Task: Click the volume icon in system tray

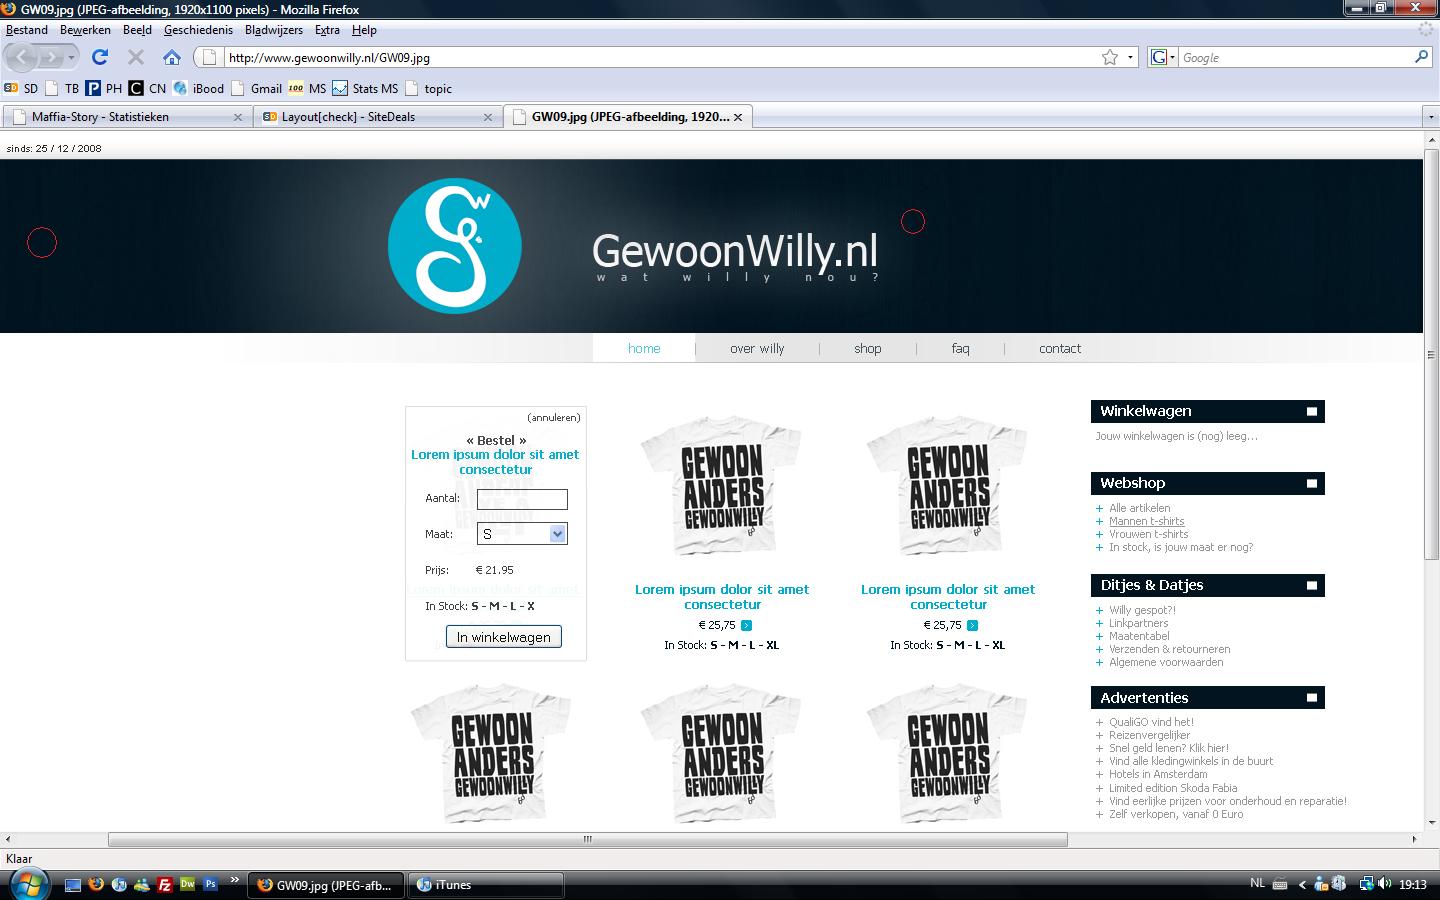Action: [x=1385, y=884]
